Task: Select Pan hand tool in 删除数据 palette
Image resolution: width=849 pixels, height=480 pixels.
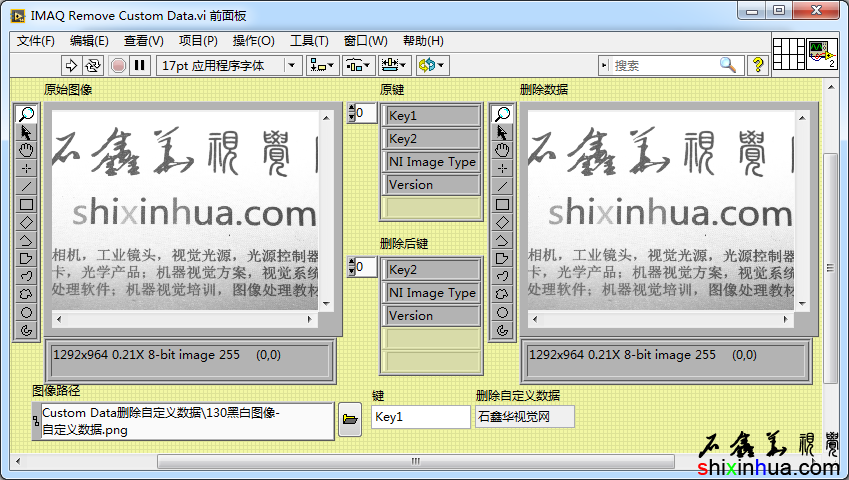Action: 502,150
